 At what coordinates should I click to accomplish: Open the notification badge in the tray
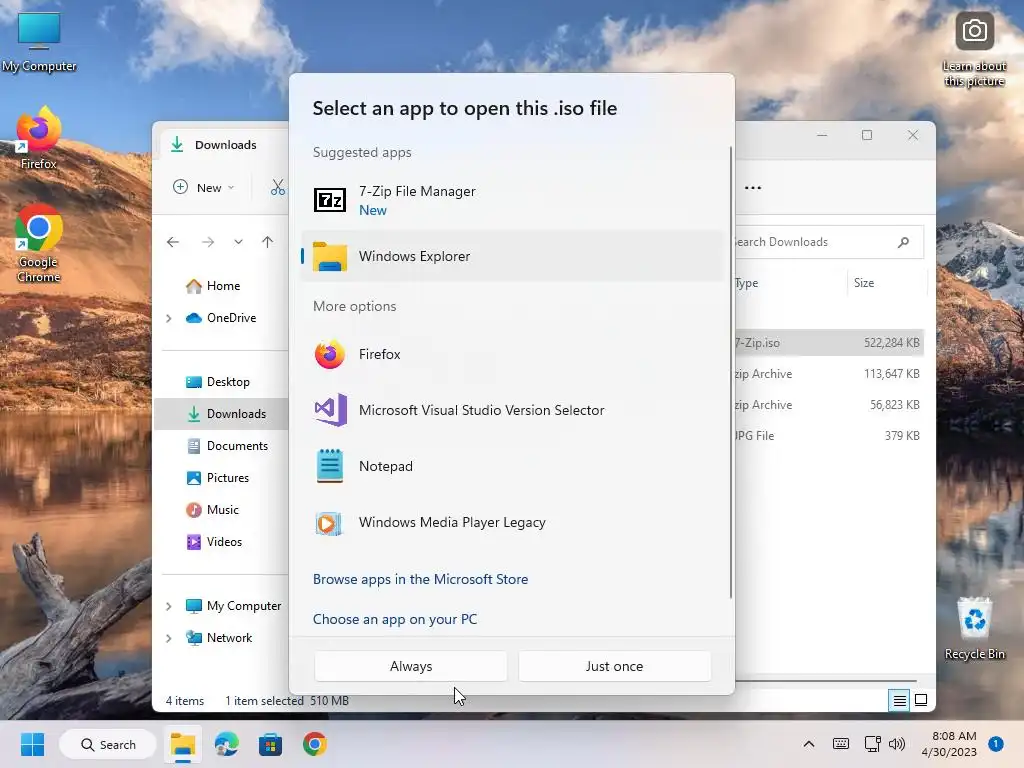click(x=996, y=743)
